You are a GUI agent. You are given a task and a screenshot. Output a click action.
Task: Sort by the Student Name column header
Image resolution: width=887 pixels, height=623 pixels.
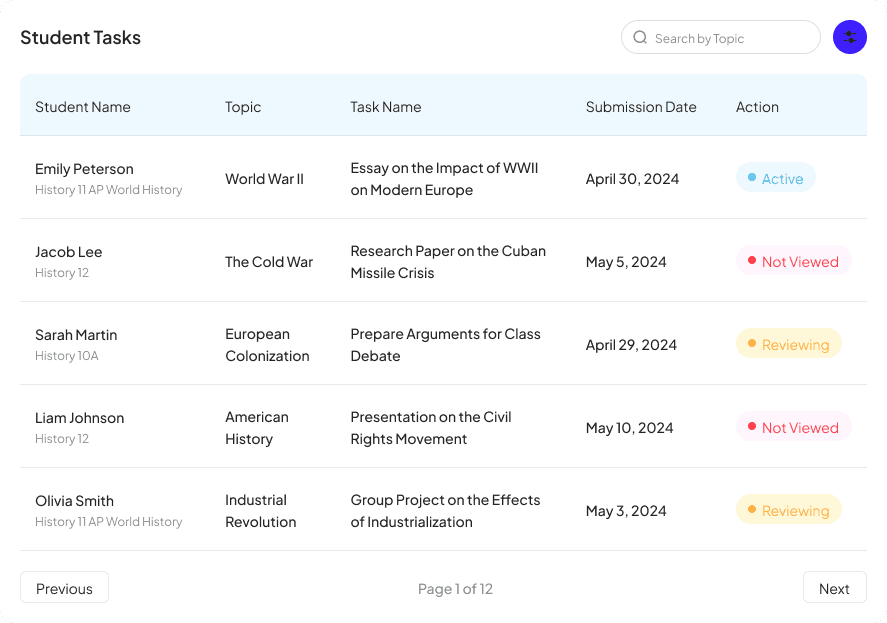coord(83,107)
